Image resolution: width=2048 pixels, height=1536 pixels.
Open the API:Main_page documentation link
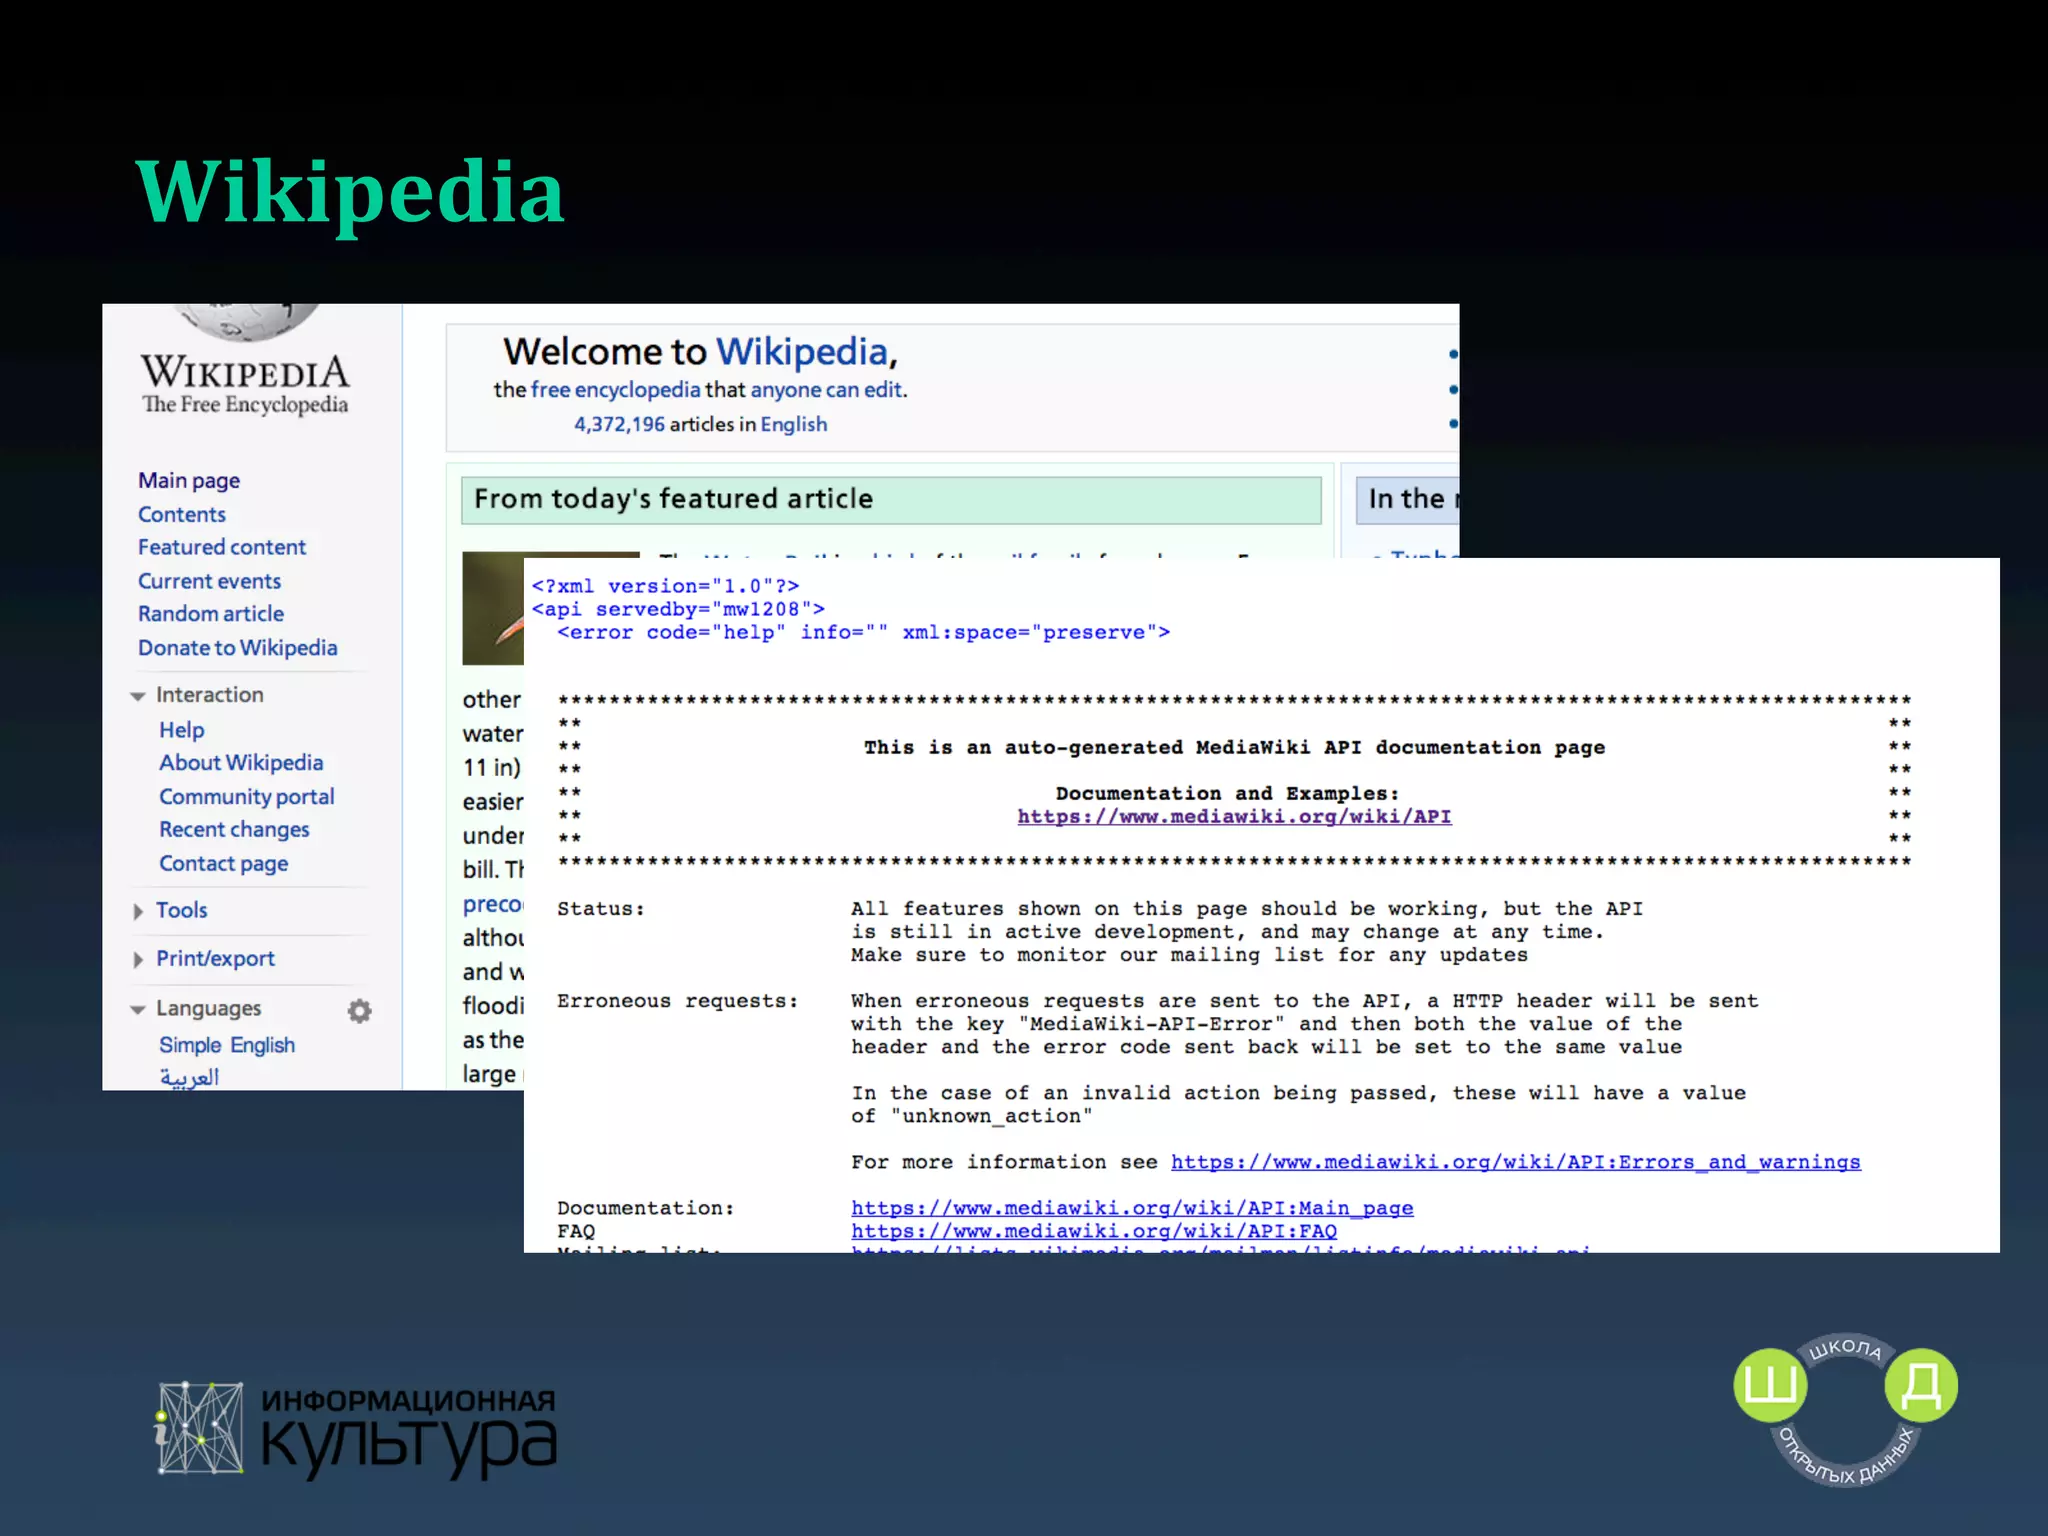(x=1132, y=1208)
